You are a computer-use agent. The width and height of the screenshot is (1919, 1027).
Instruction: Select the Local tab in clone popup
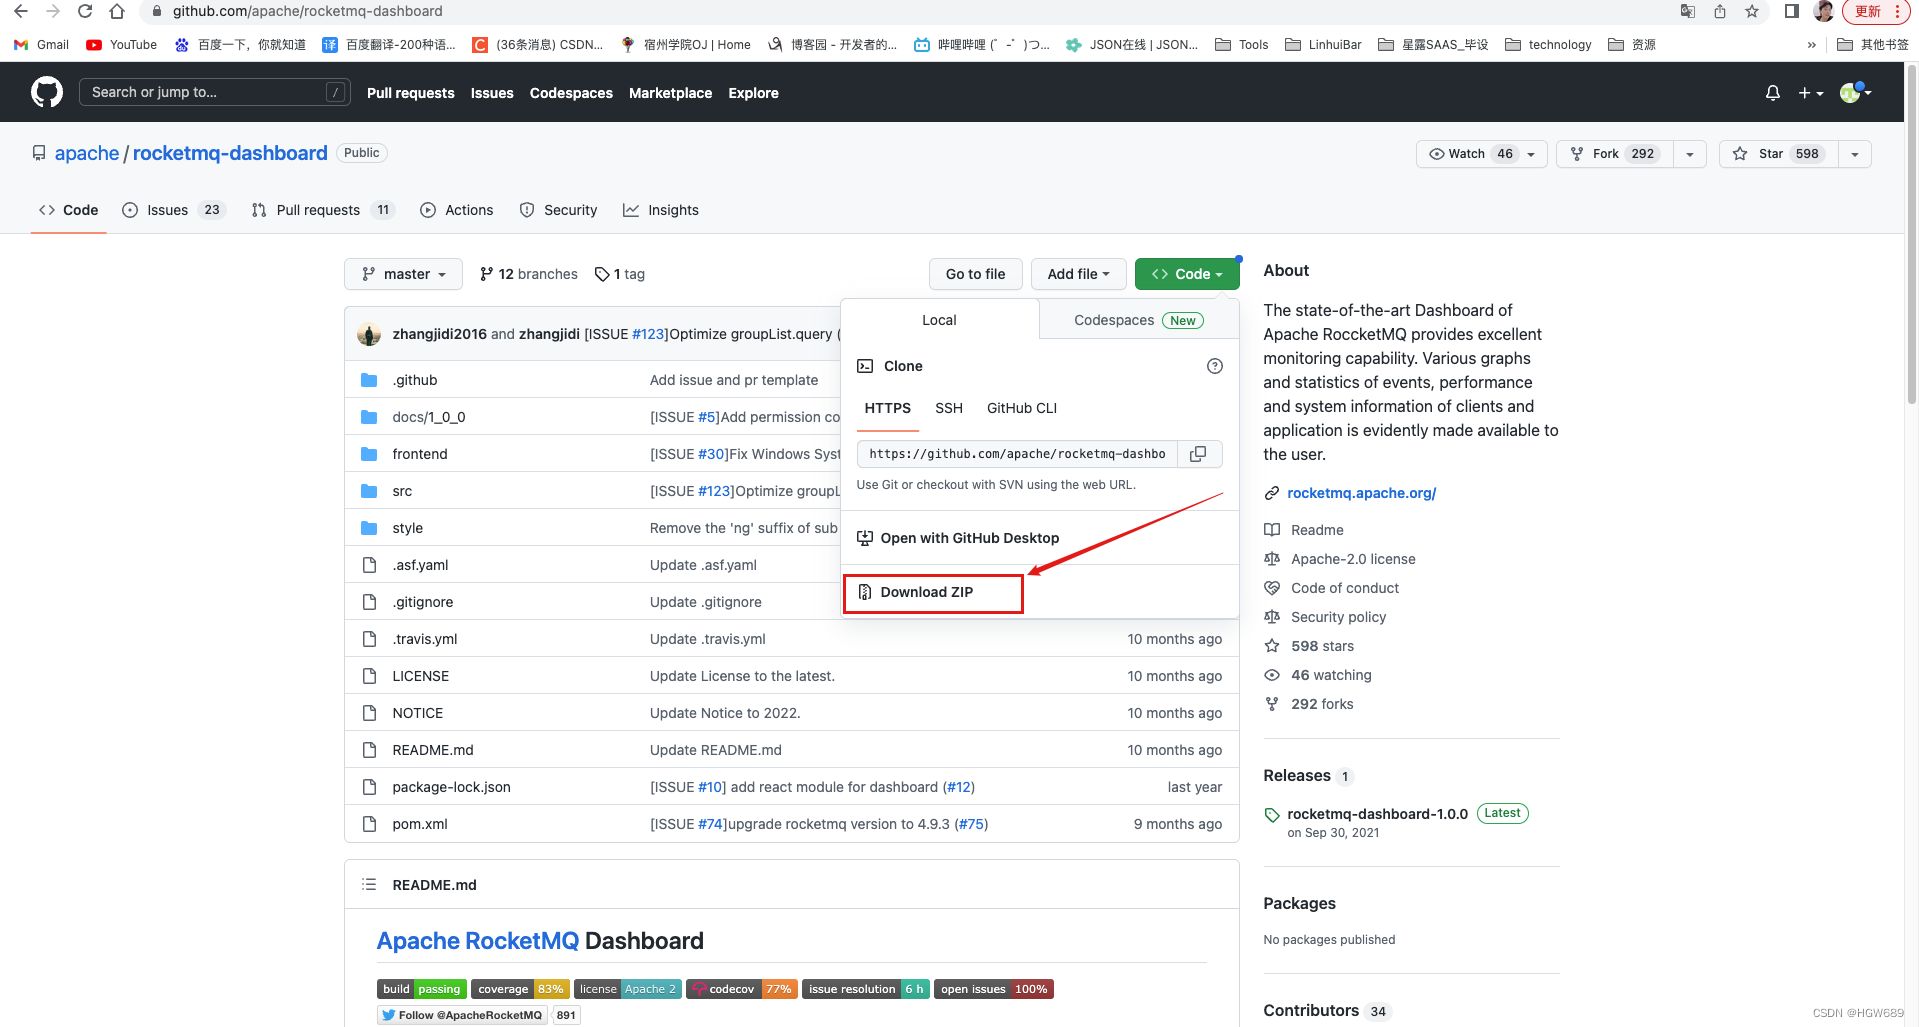939,320
